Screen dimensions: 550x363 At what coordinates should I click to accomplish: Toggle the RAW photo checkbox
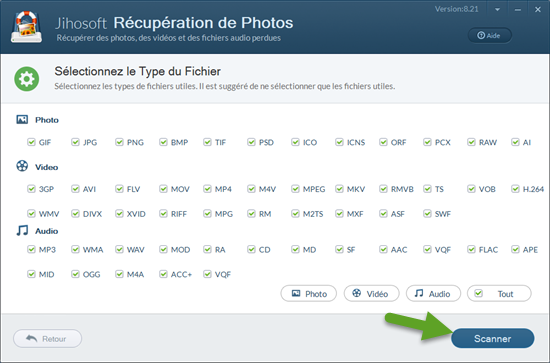point(471,142)
